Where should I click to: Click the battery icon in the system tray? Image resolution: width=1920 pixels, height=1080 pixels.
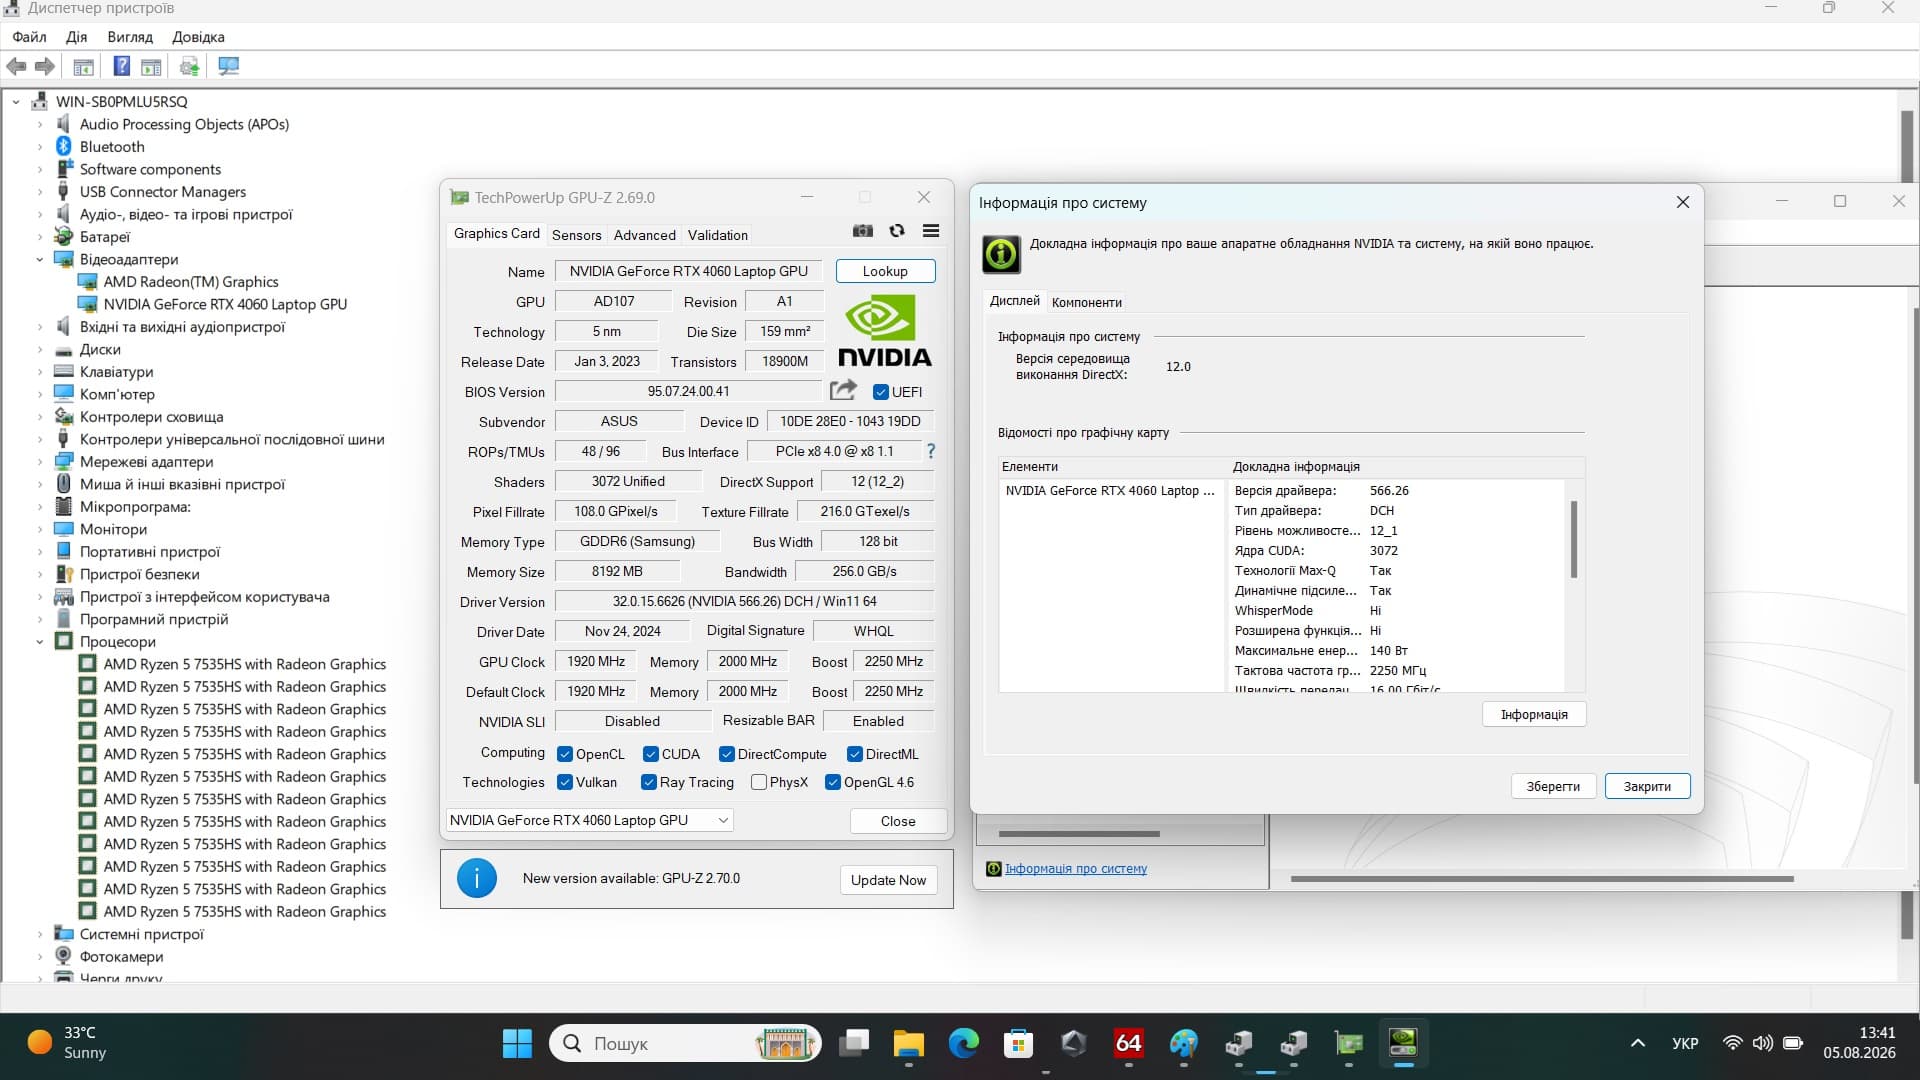[x=1793, y=1043]
